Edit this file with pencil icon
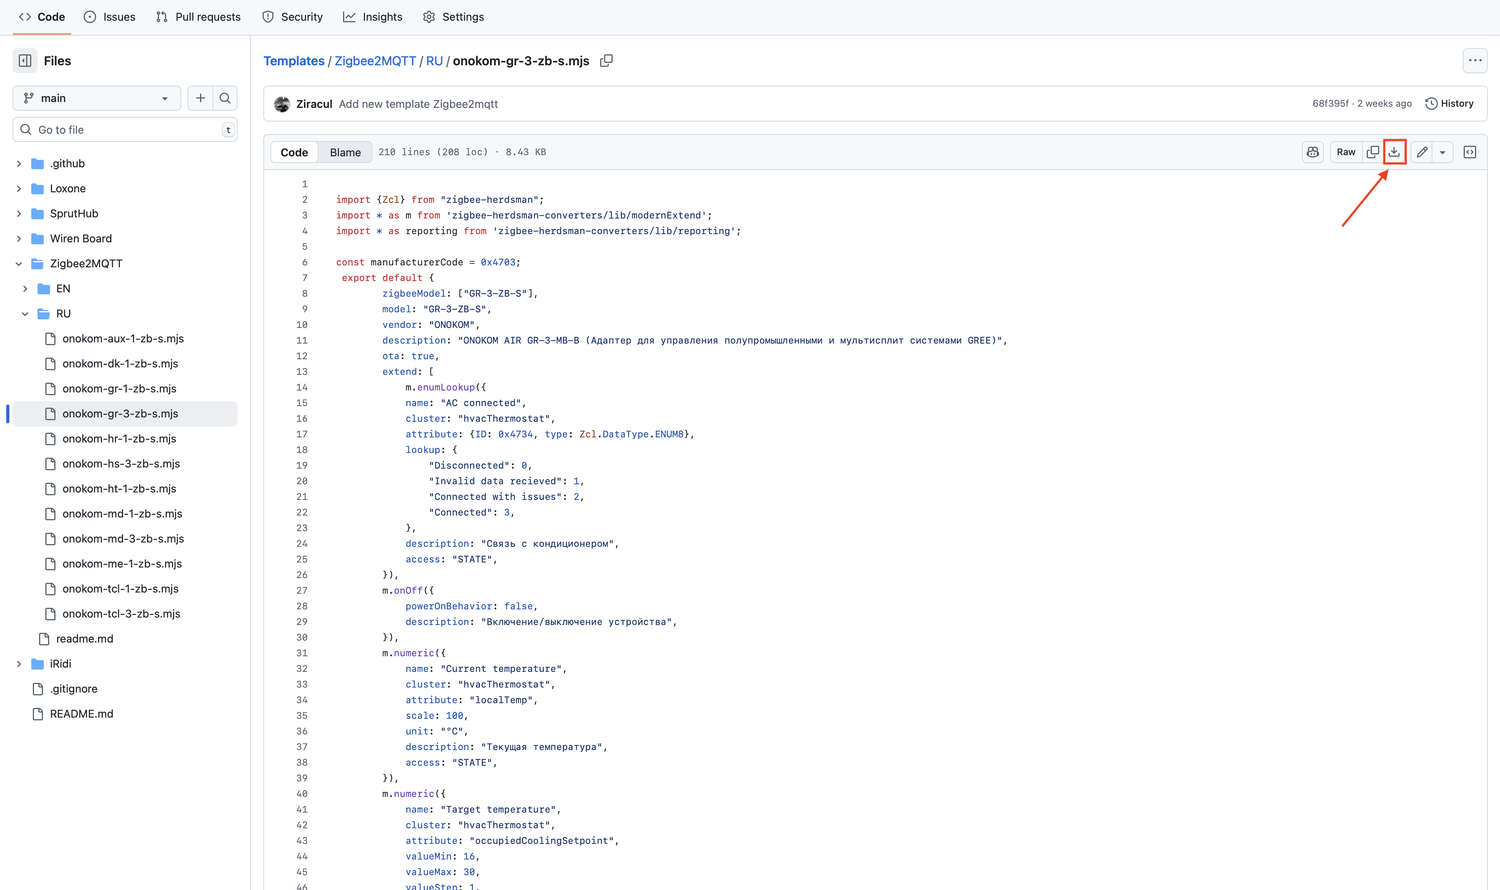This screenshot has width=1500, height=890. [1422, 152]
